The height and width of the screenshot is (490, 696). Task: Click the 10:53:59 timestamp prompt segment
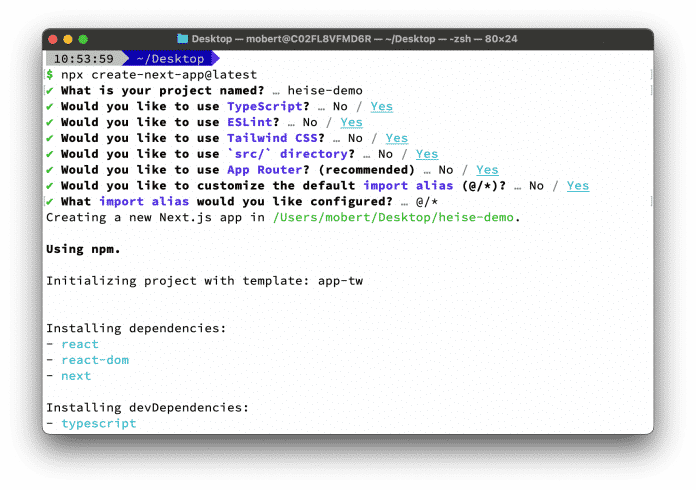pos(83,59)
